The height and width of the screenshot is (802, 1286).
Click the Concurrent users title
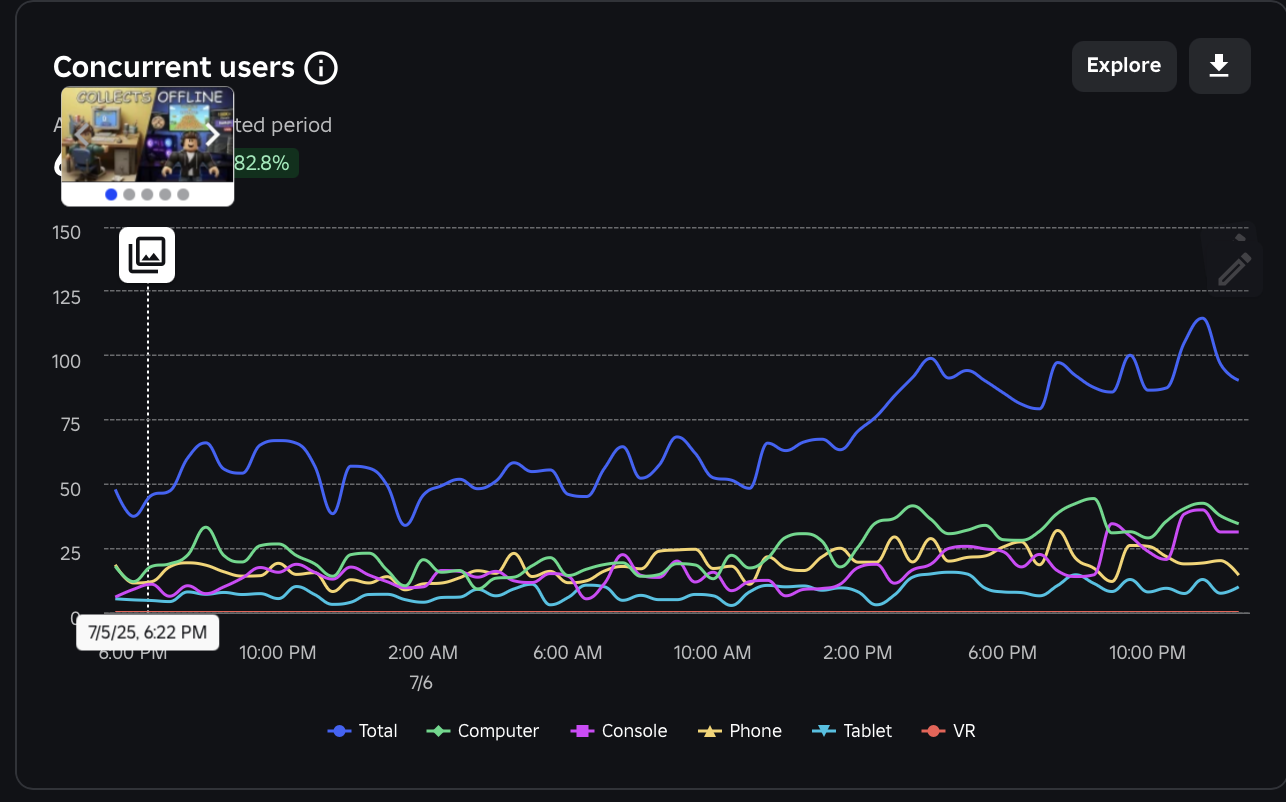pyautogui.click(x=174, y=67)
